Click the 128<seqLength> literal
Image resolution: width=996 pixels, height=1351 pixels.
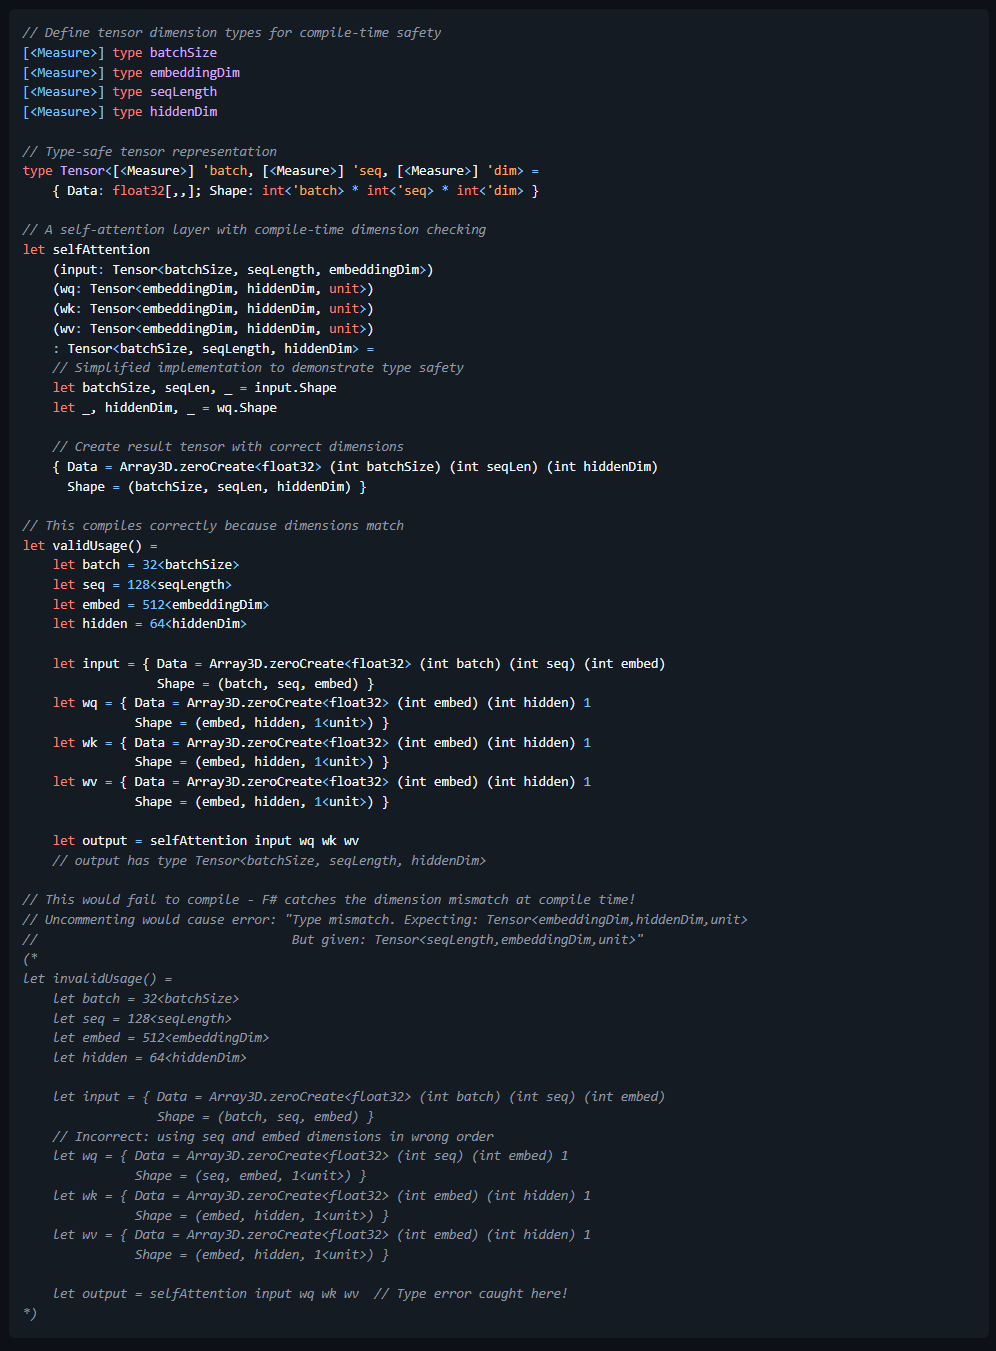(179, 584)
